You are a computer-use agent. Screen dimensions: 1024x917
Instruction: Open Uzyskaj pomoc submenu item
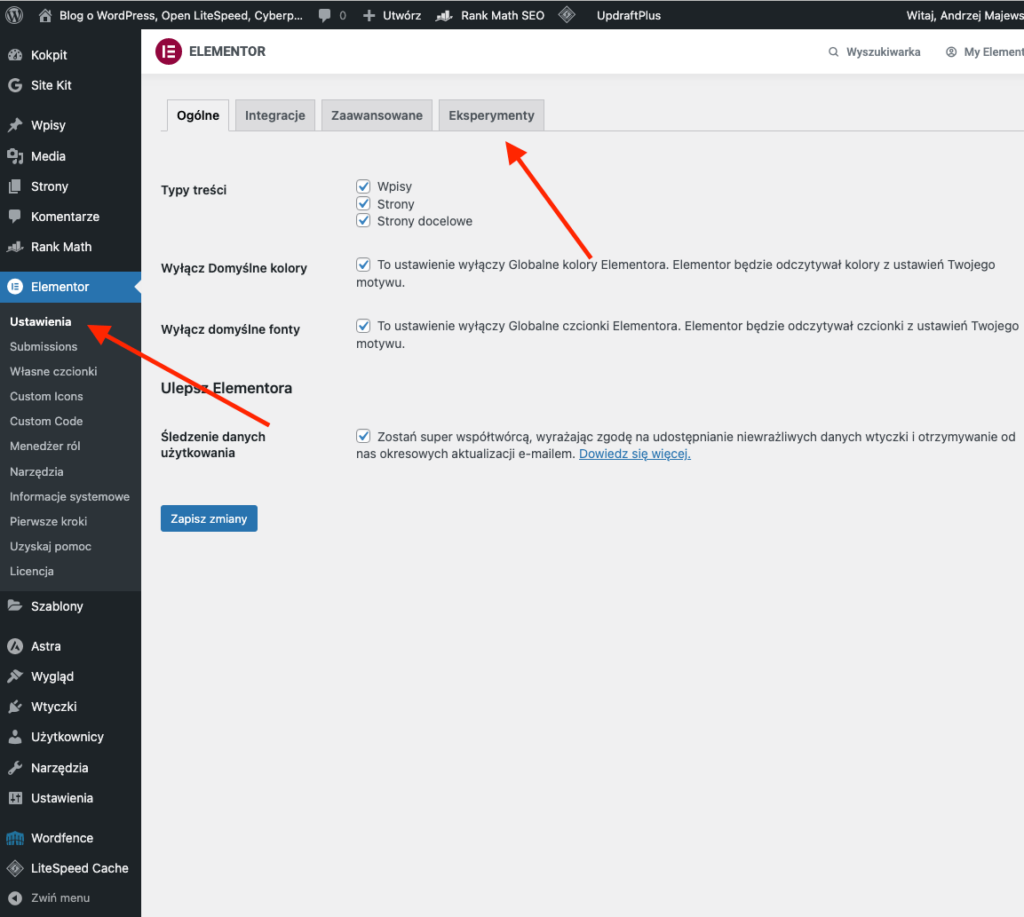point(50,546)
